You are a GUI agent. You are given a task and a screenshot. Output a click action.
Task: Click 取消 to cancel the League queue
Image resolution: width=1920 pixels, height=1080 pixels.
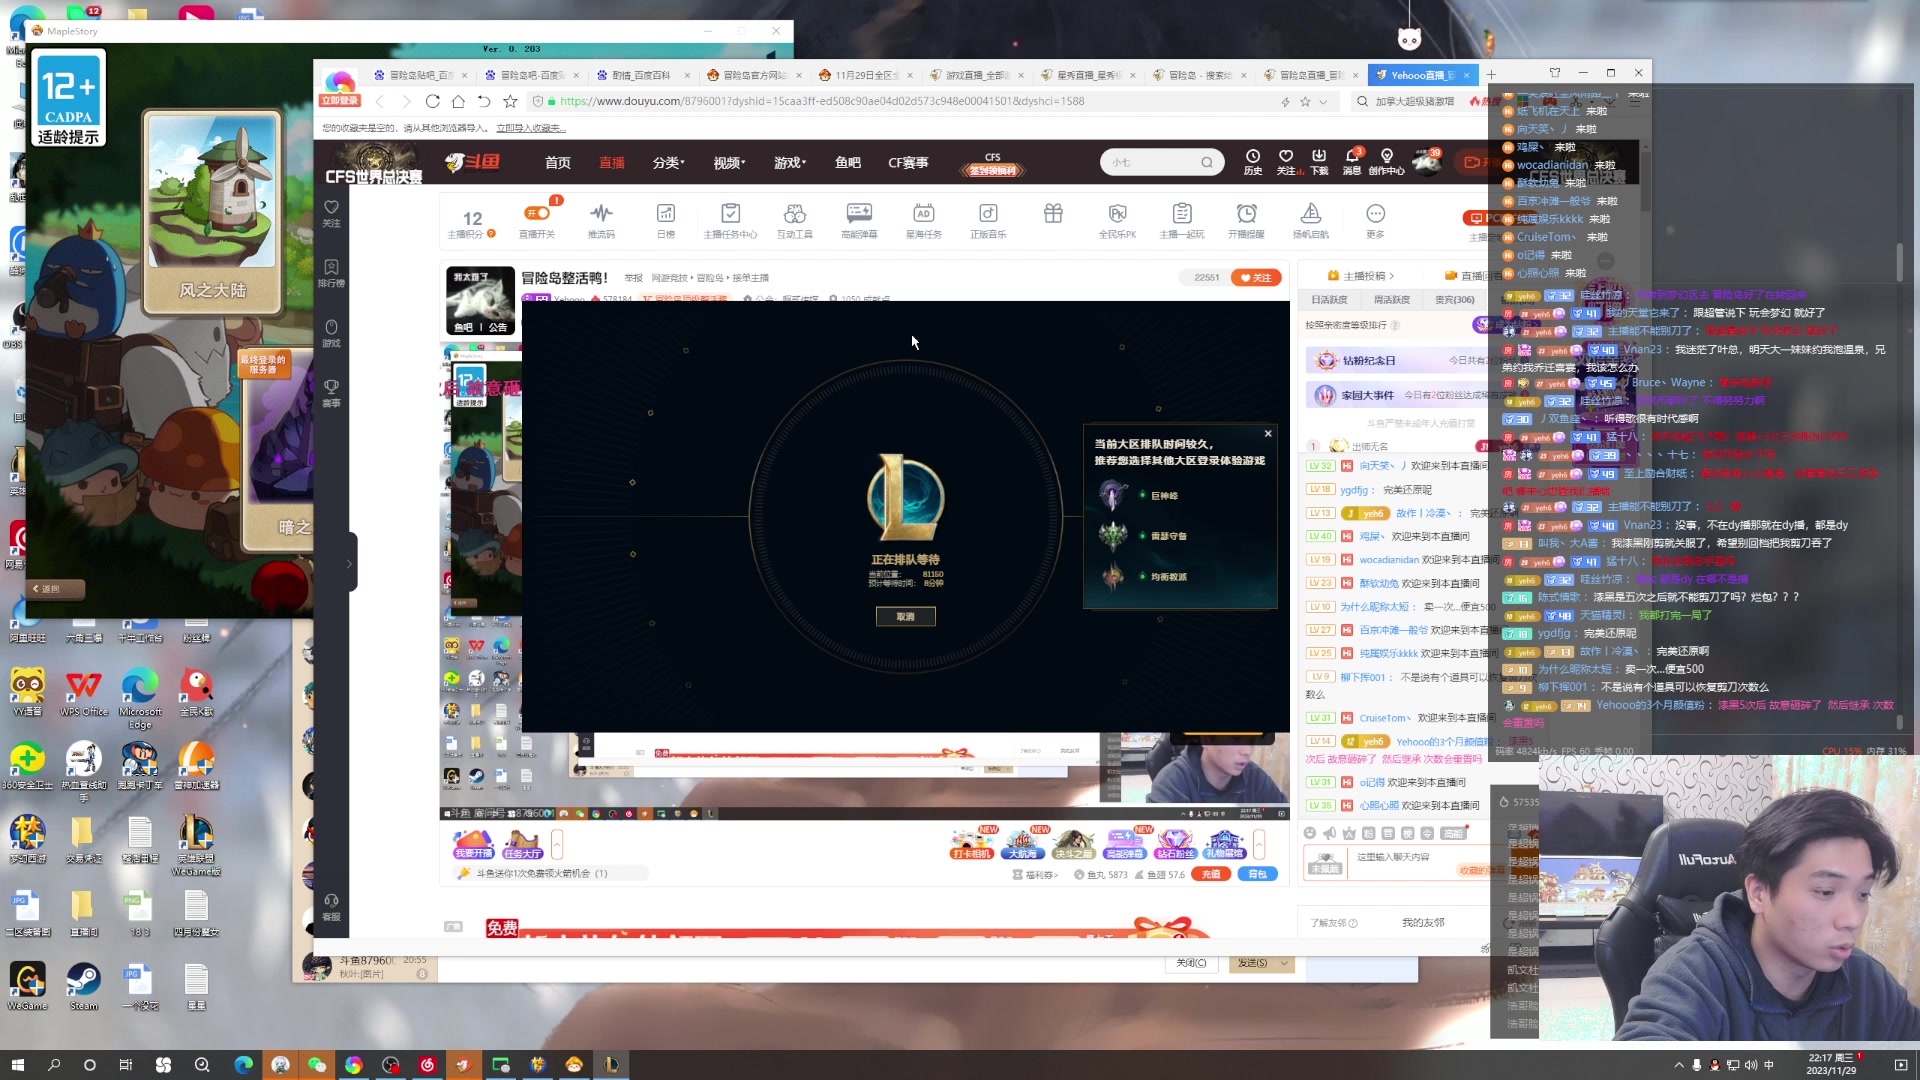(905, 616)
